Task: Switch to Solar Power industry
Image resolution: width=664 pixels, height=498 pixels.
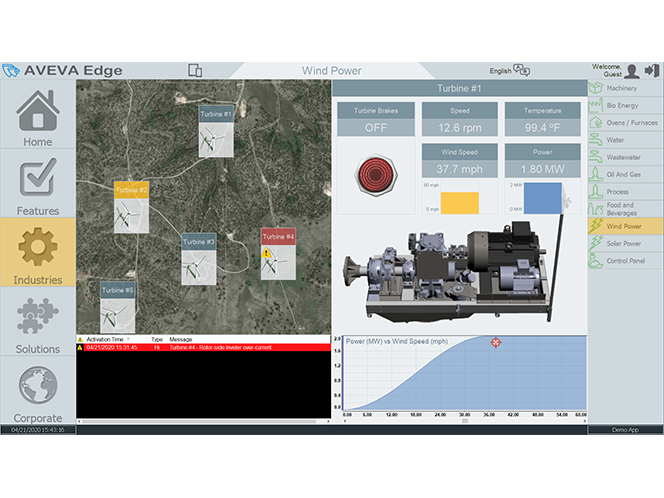Action: coord(624,244)
